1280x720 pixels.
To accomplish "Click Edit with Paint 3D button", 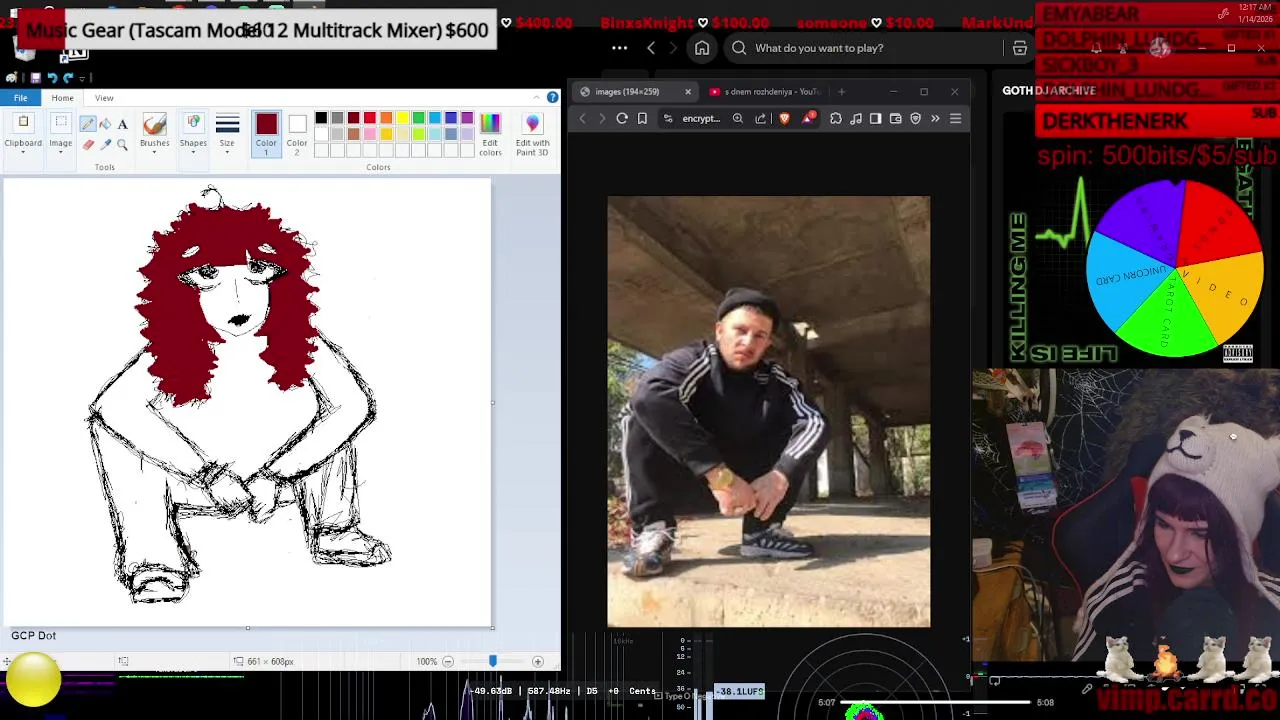I will click(x=532, y=133).
